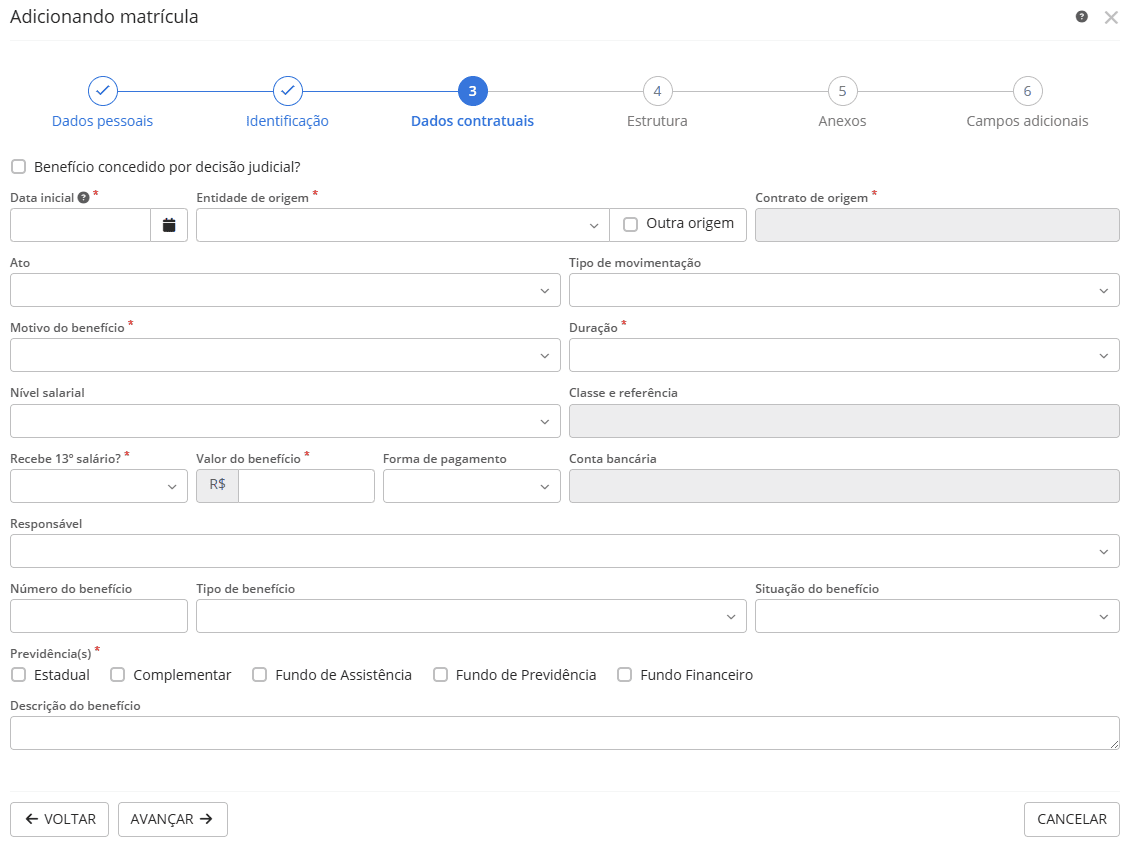Select the Fundo Financeiro checkbox
The height and width of the screenshot is (842, 1132).
pos(625,675)
